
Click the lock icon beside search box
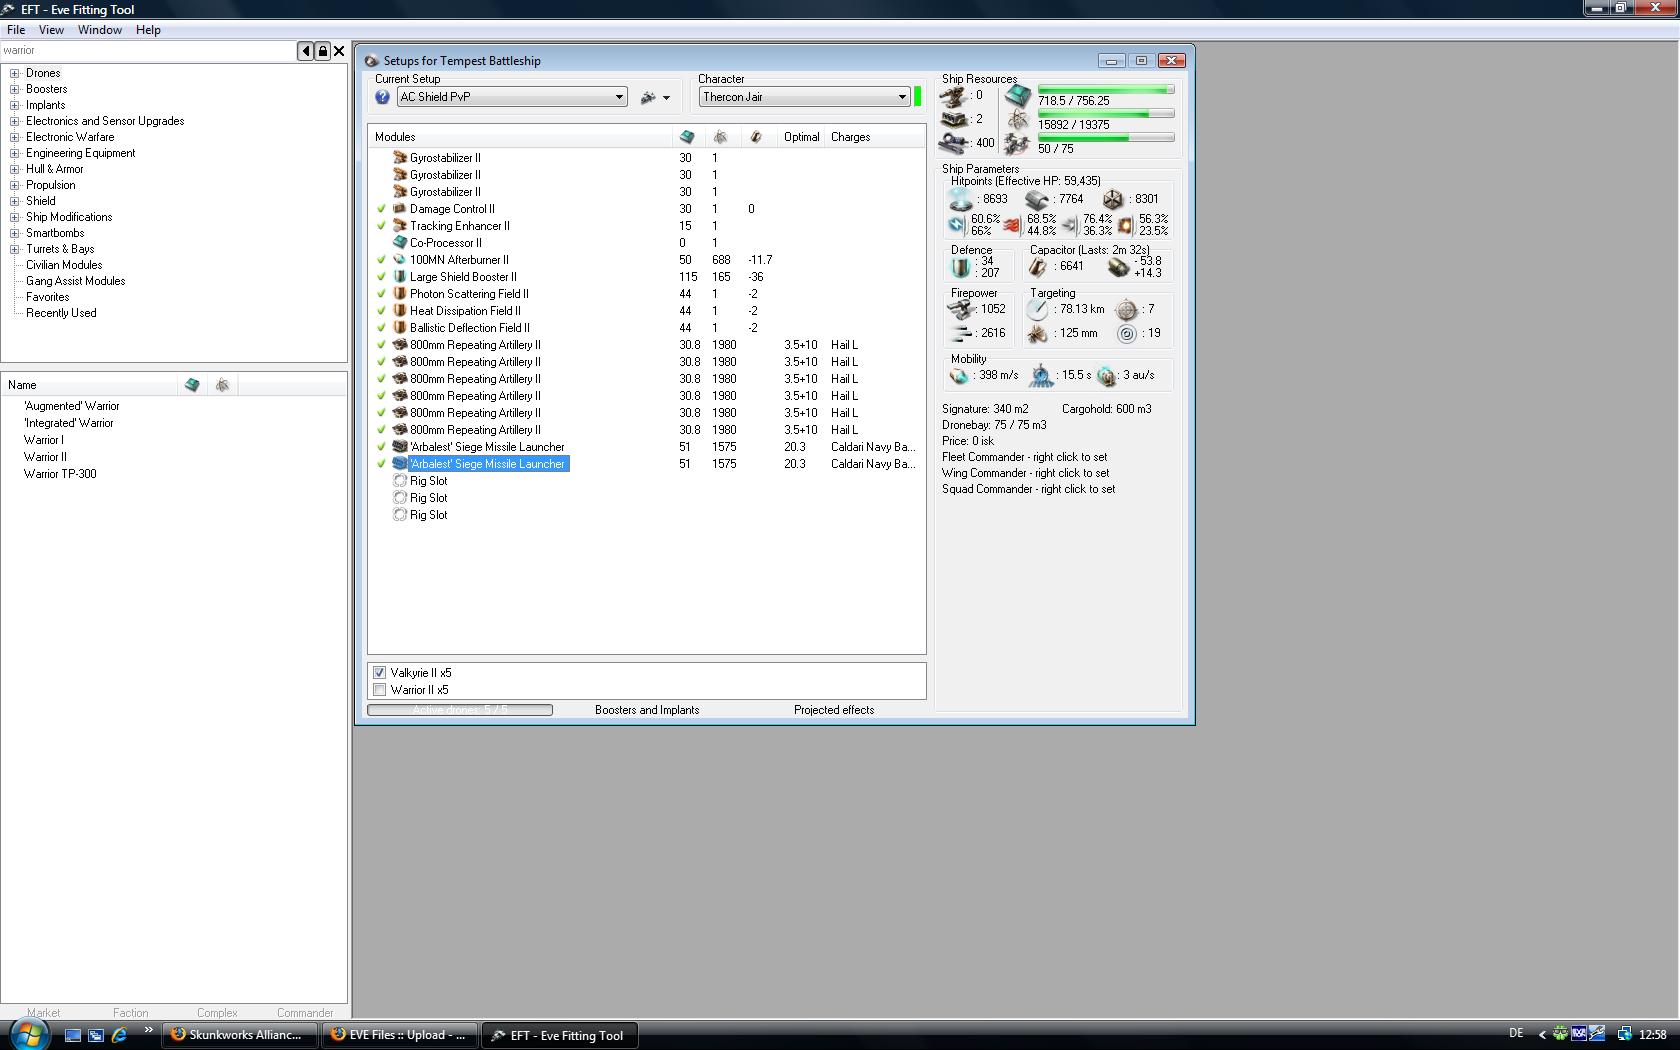(323, 51)
